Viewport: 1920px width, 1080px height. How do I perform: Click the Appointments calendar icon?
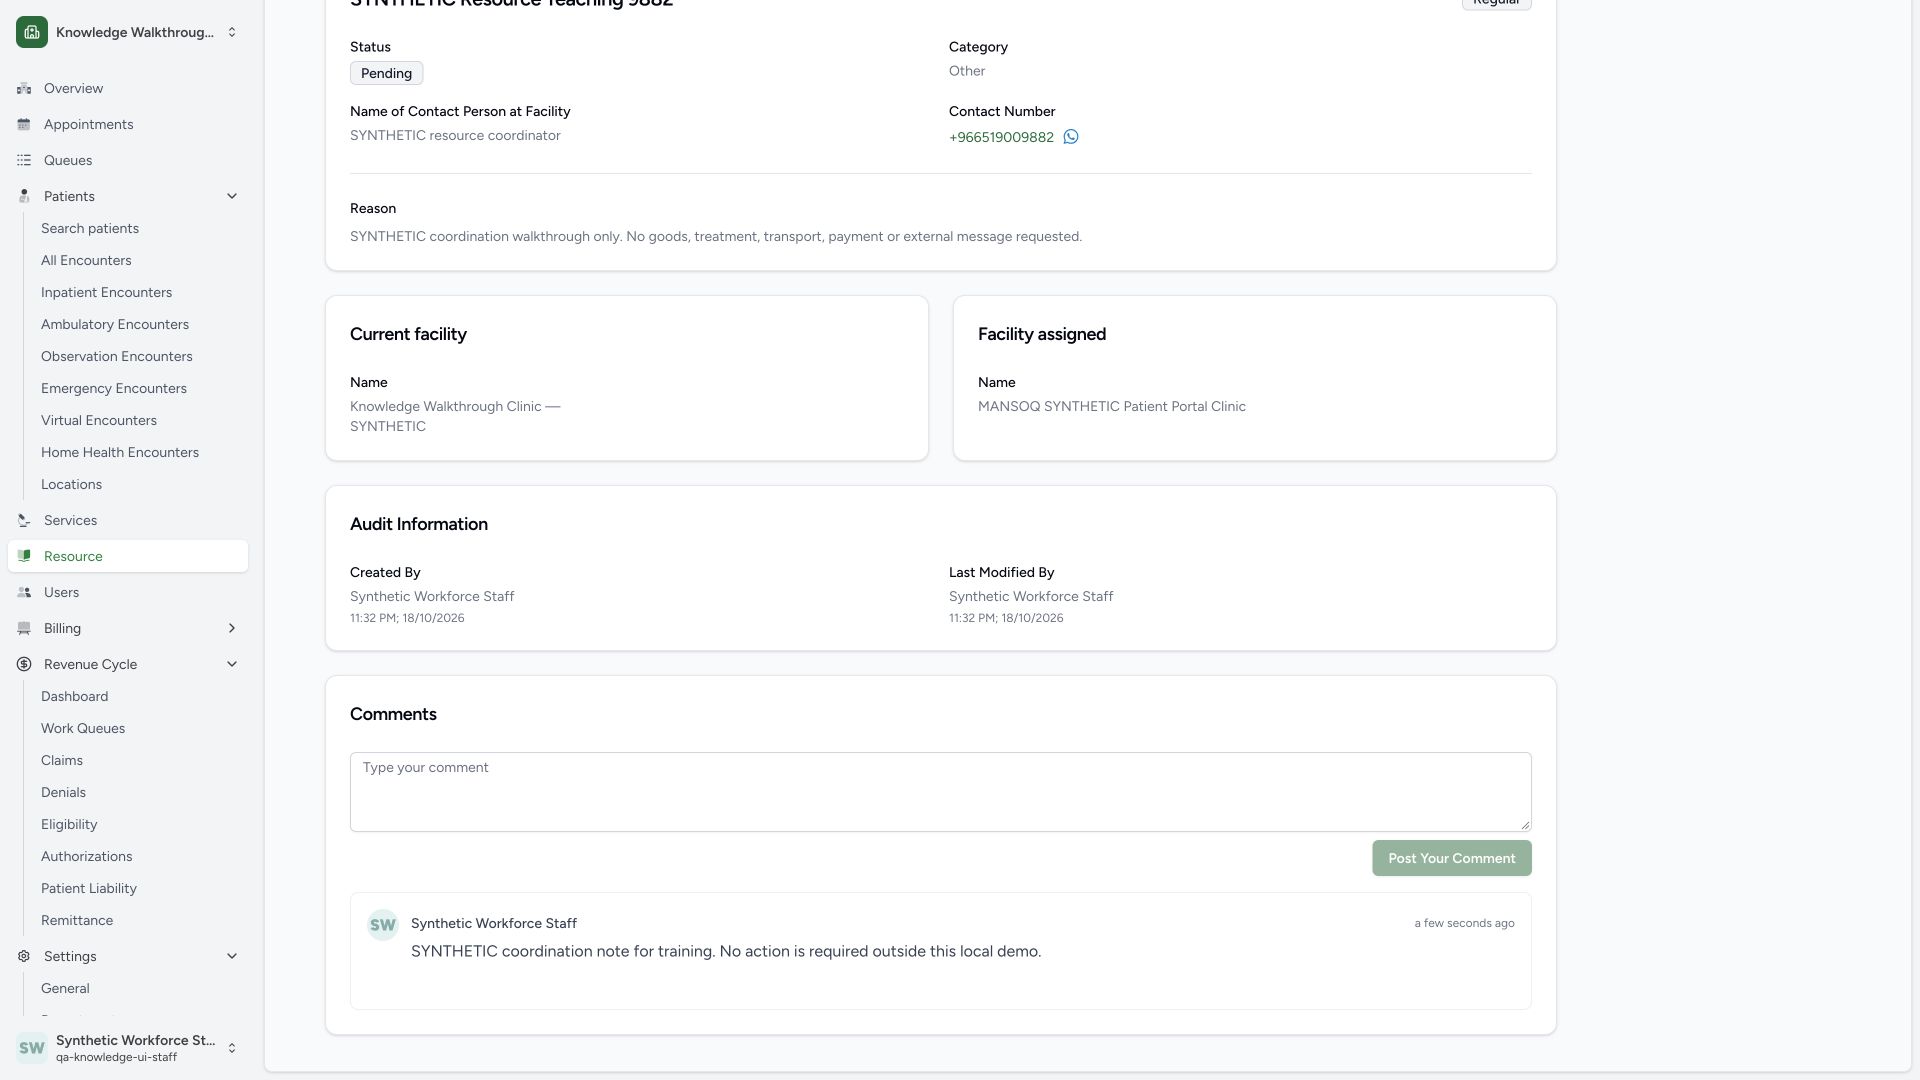point(24,124)
